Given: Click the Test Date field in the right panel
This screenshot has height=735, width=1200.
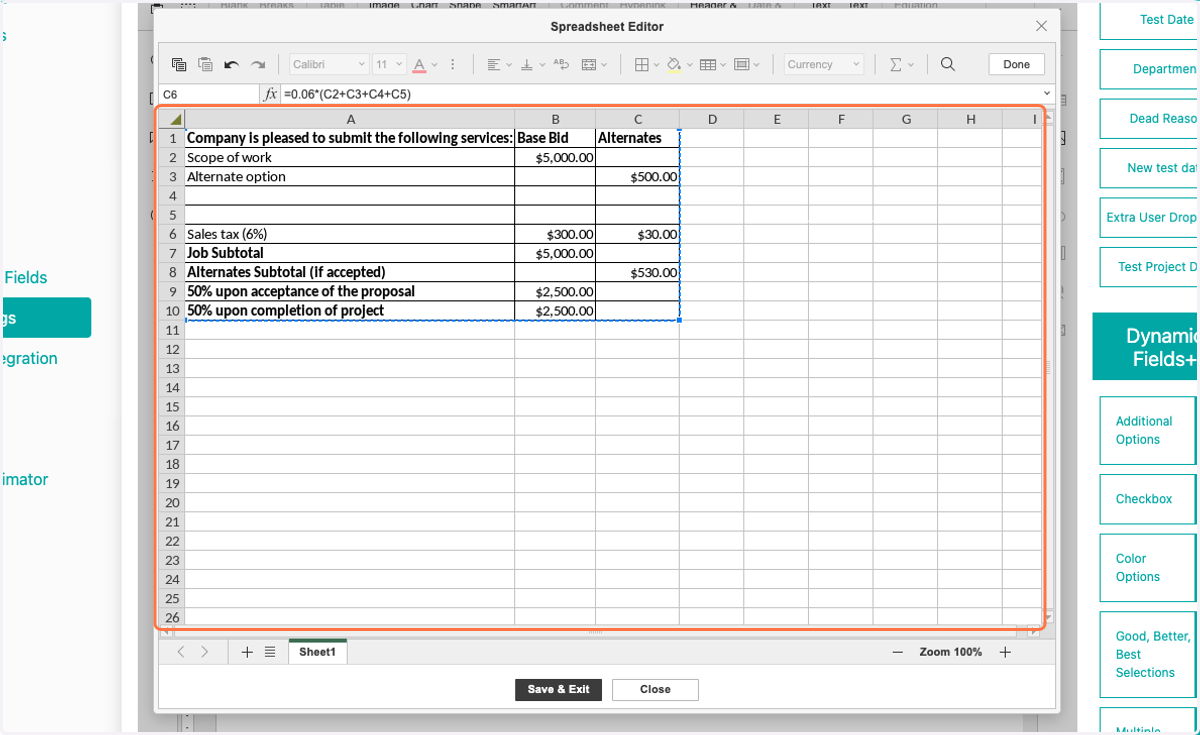Looking at the screenshot, I should (1149, 19).
